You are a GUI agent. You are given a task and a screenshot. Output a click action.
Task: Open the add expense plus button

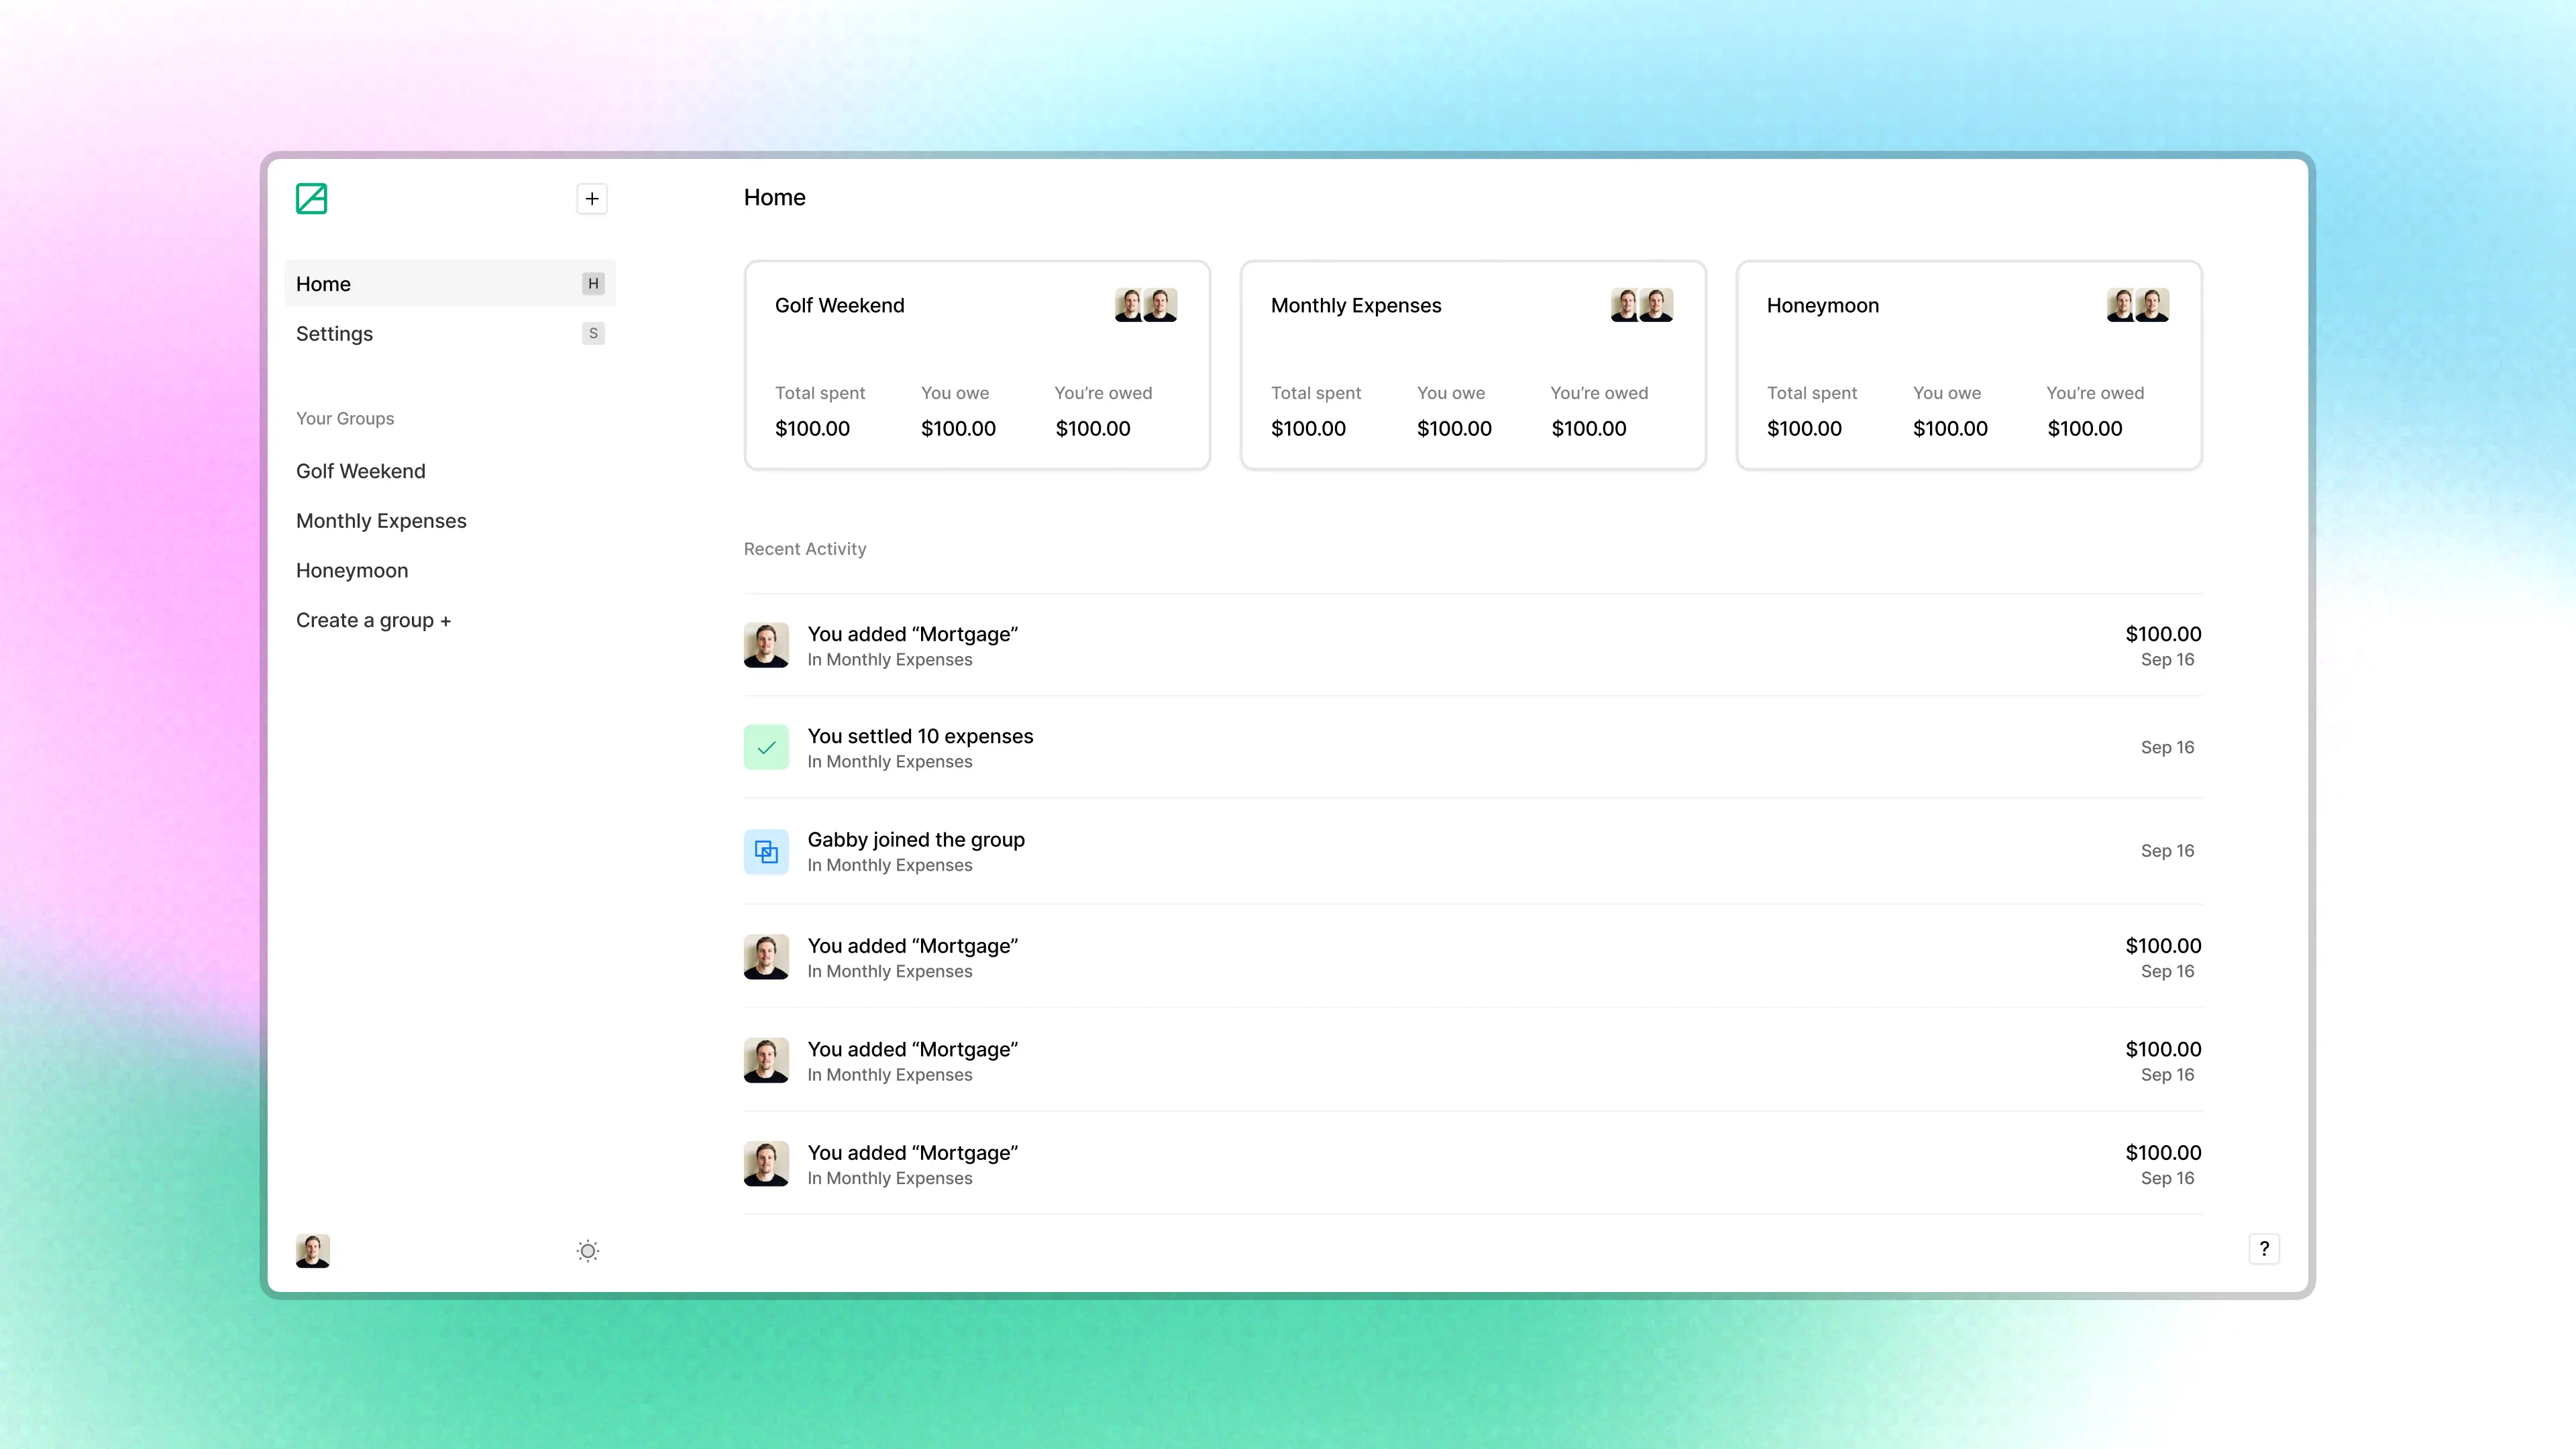tap(591, 198)
